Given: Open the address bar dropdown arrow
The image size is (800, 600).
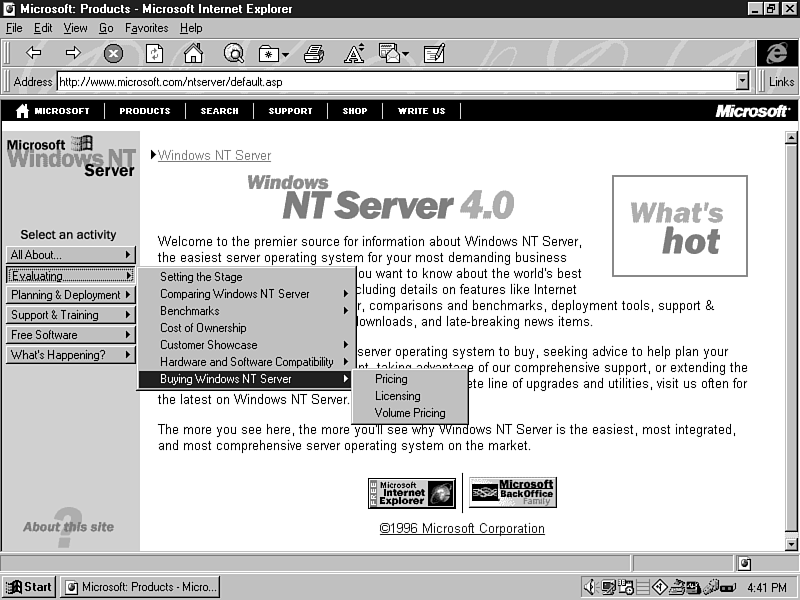Looking at the screenshot, I should 742,82.
